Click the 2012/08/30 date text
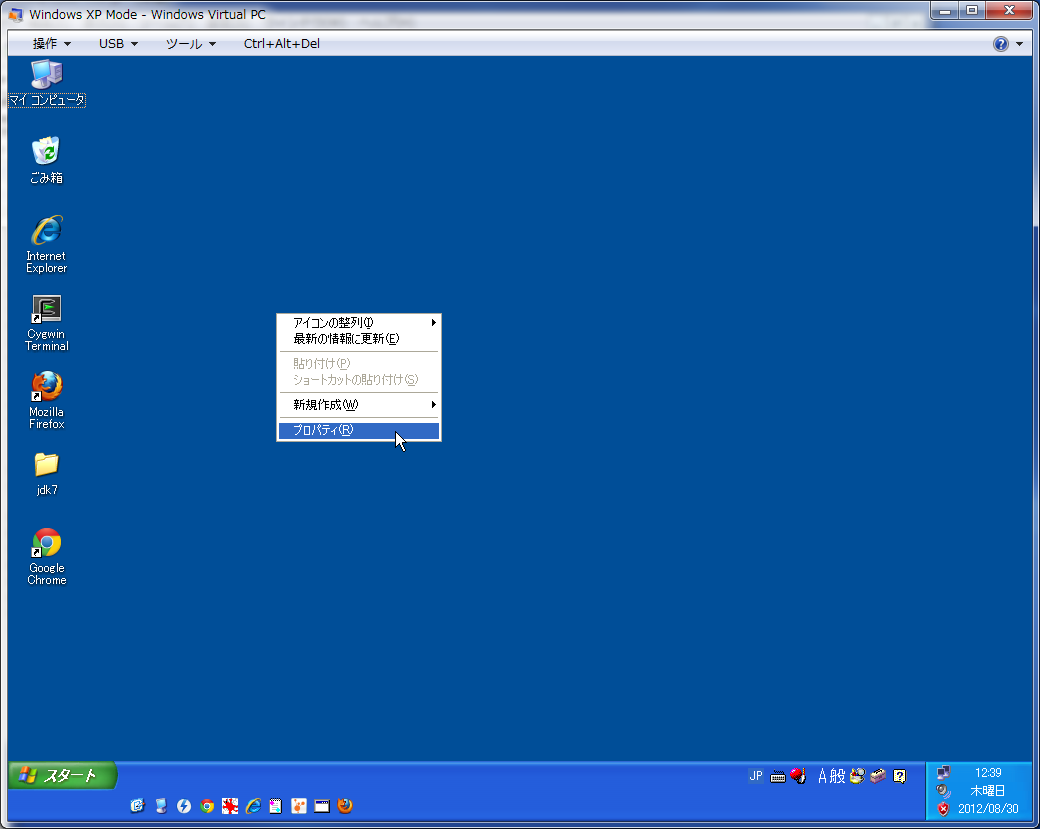 pos(988,809)
